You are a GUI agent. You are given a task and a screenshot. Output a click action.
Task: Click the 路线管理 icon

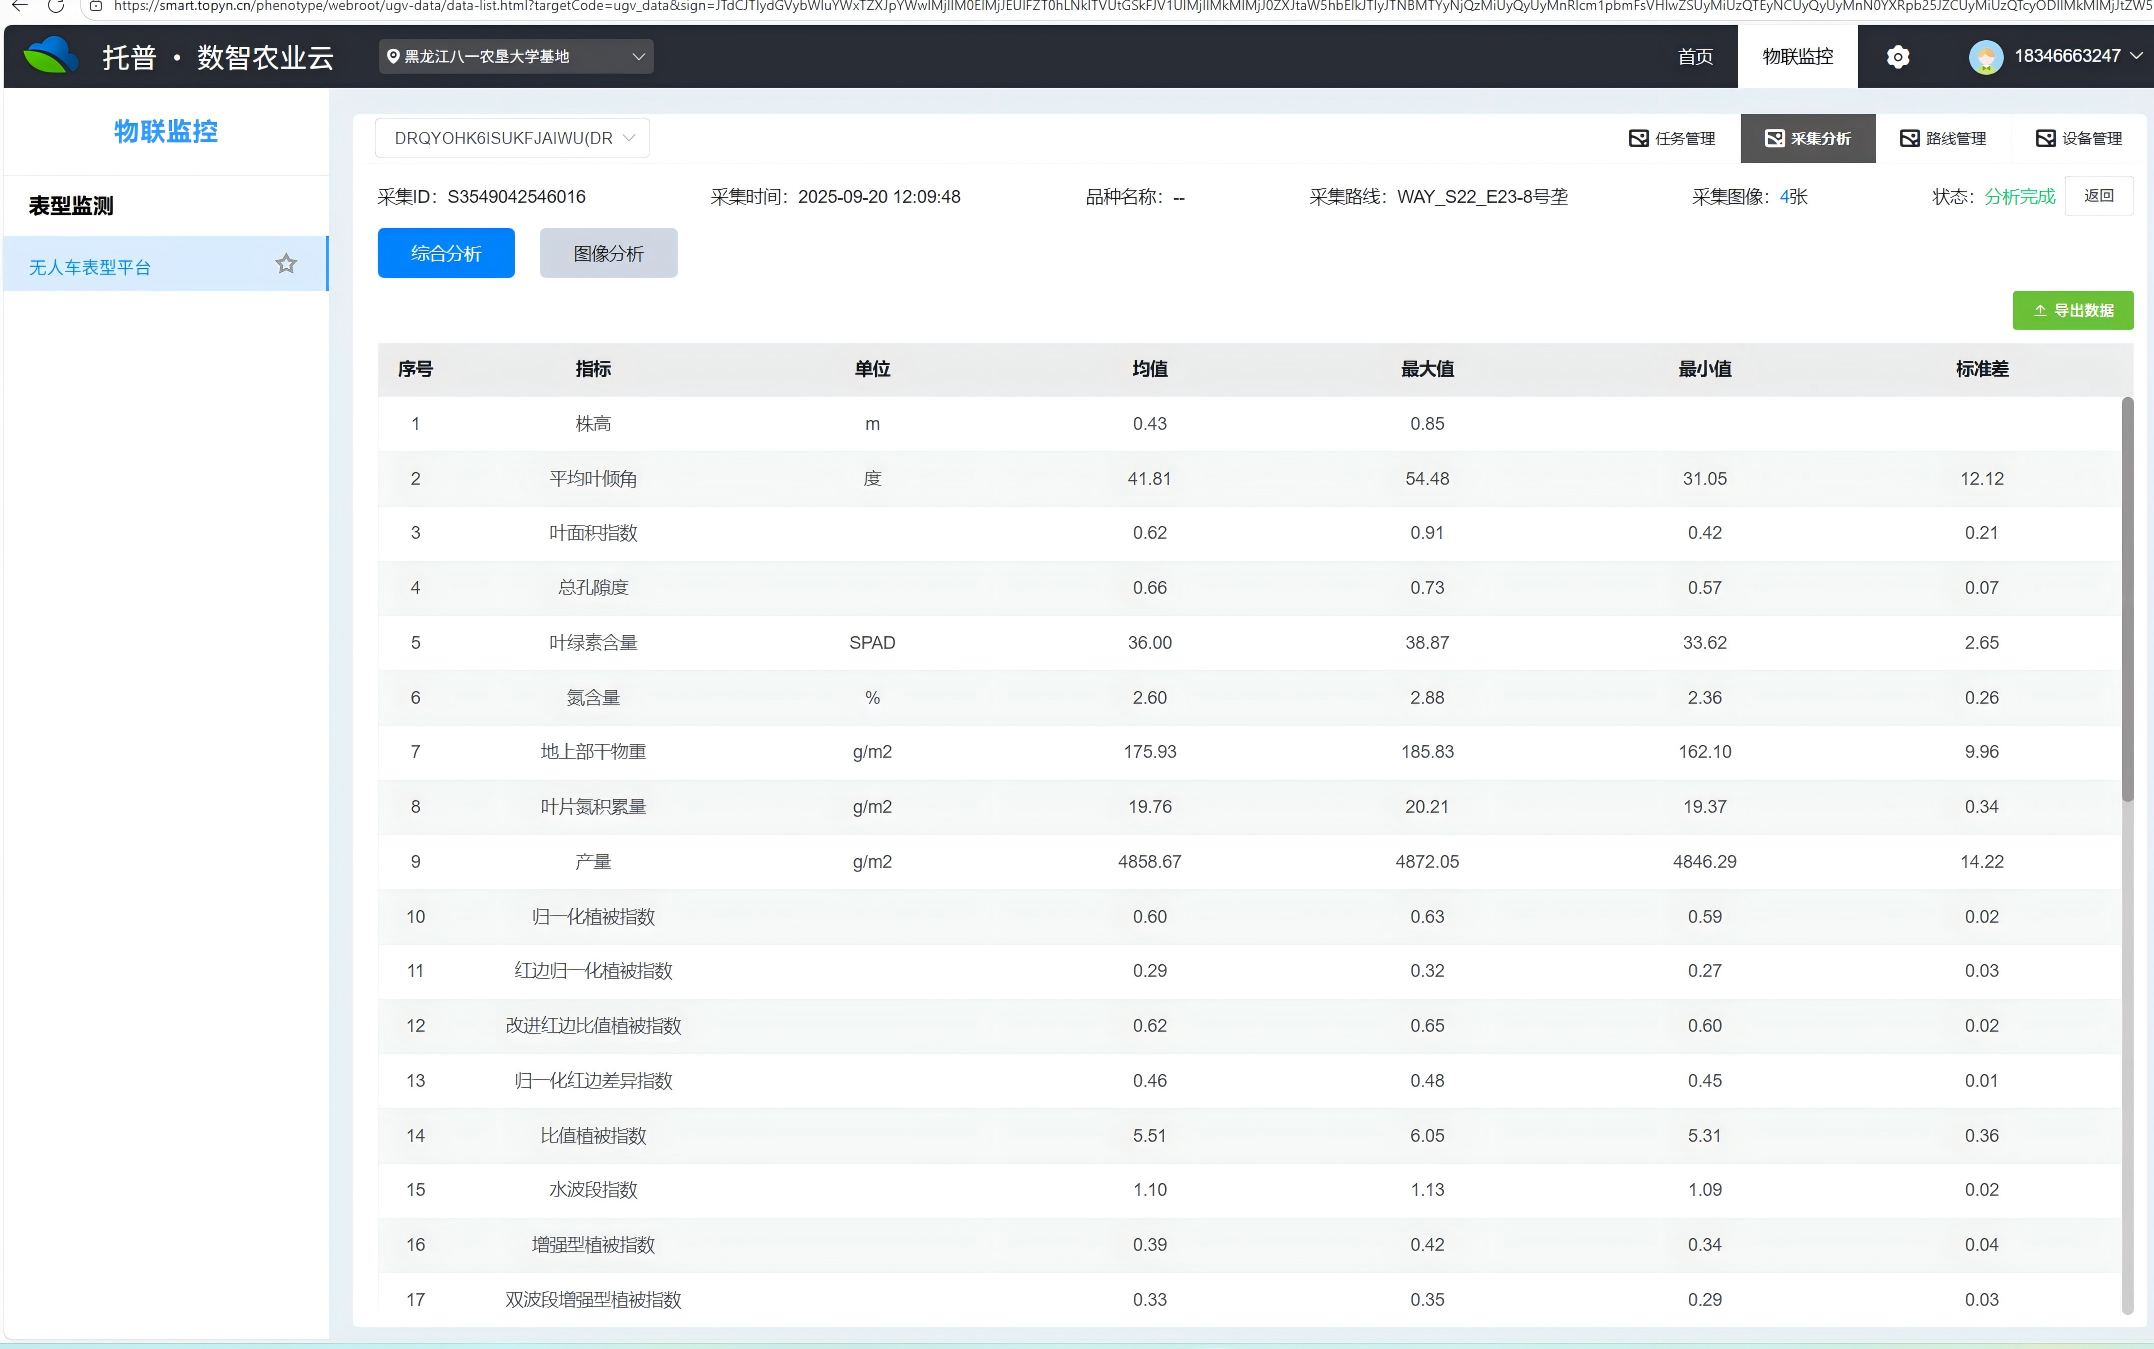pos(1909,138)
